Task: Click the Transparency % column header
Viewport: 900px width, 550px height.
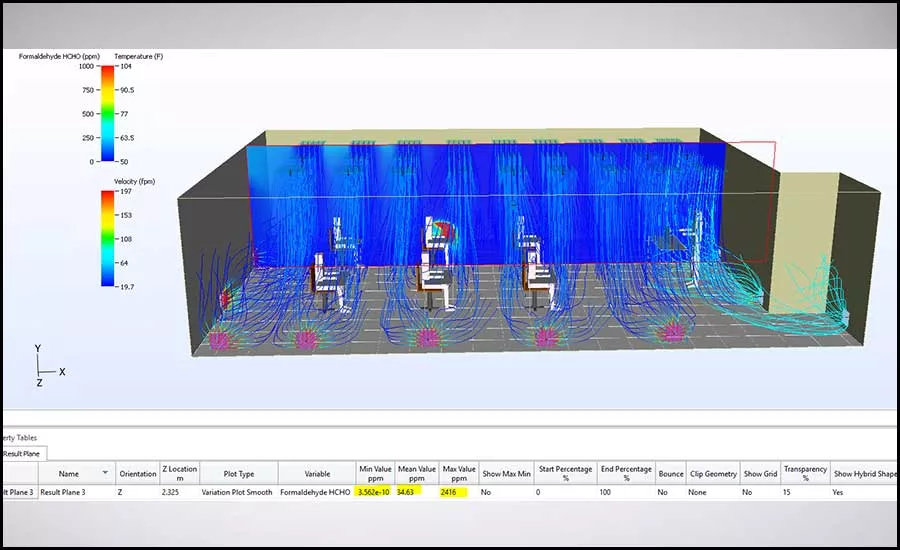Action: click(805, 474)
